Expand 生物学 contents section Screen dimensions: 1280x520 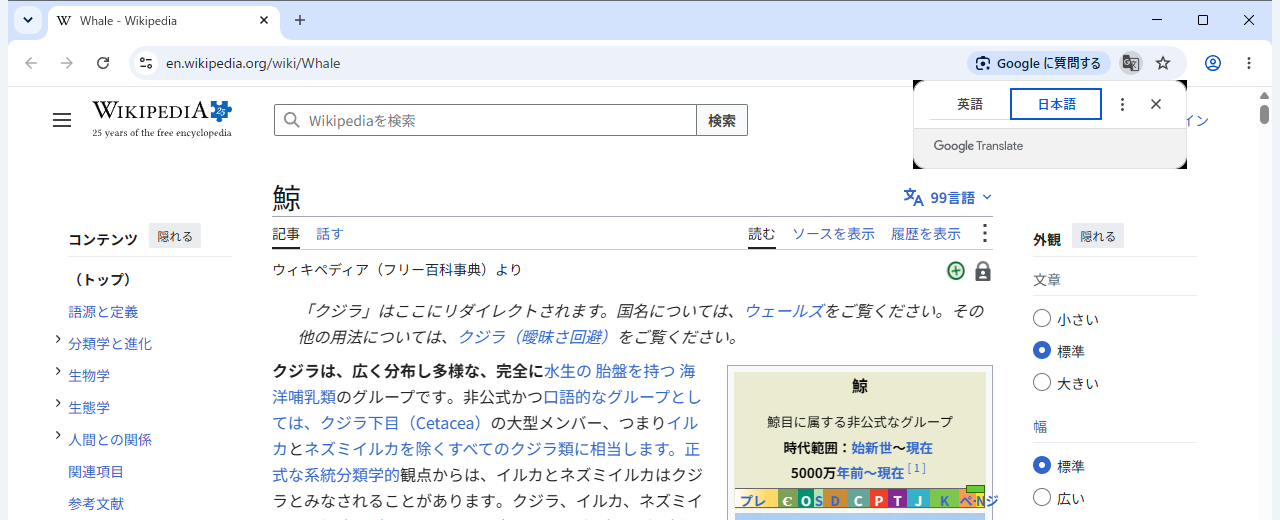(x=58, y=374)
